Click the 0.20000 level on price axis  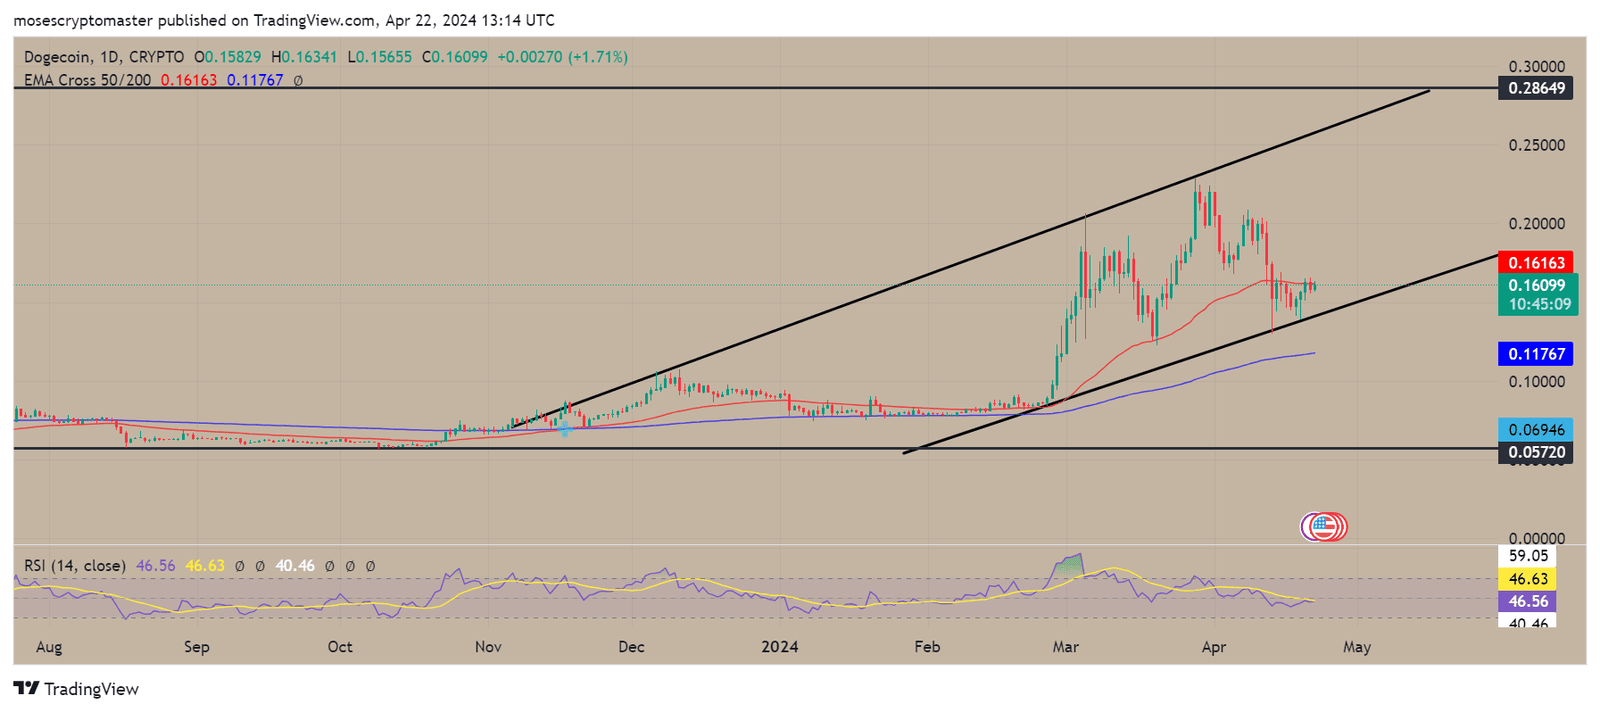point(1536,224)
